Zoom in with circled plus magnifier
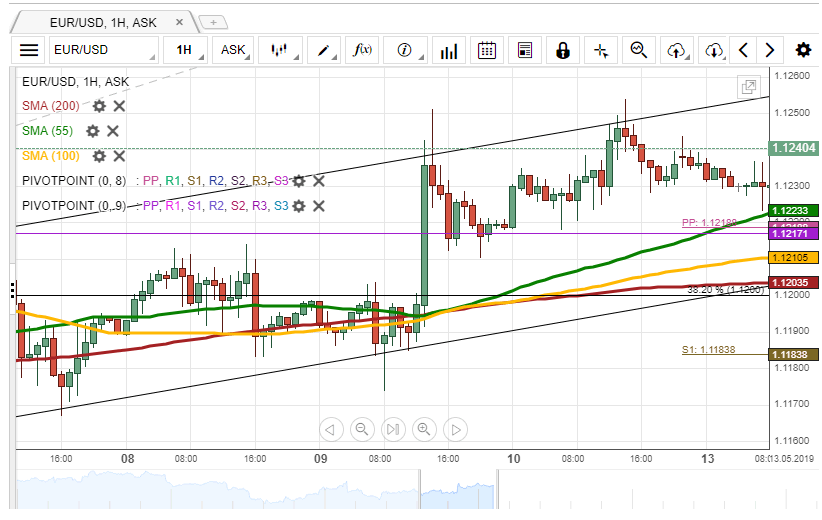Screen dimensions: 822x520 coord(424,430)
